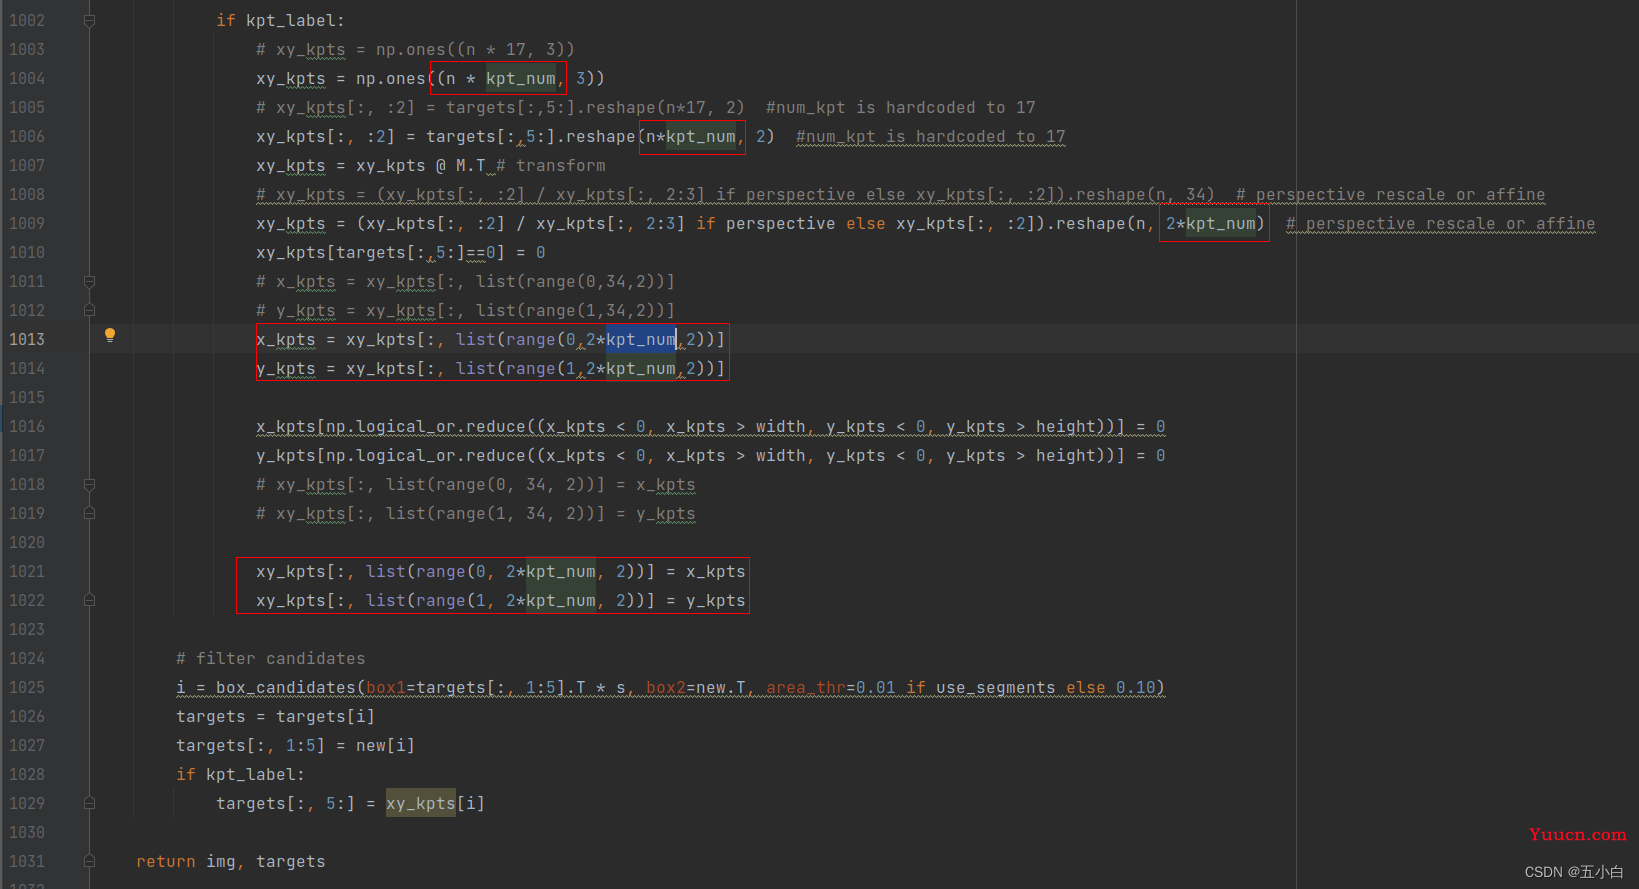Screen dimensions: 1639x889
Task: Toggle the fold marker beside line 1012
Action: (x=89, y=310)
